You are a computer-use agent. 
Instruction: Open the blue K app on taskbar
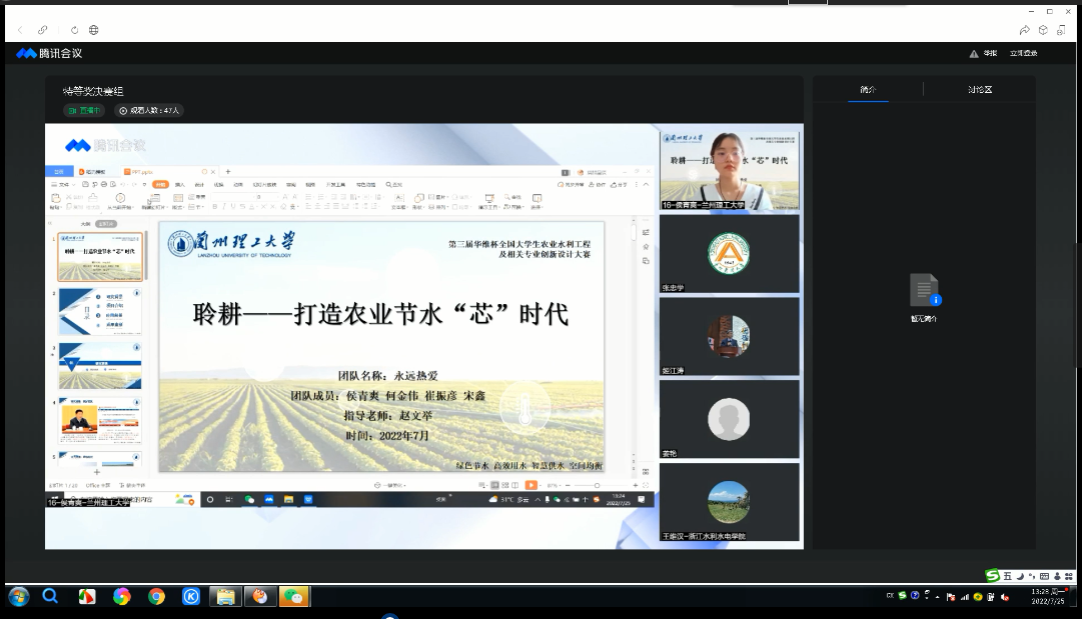(x=191, y=596)
